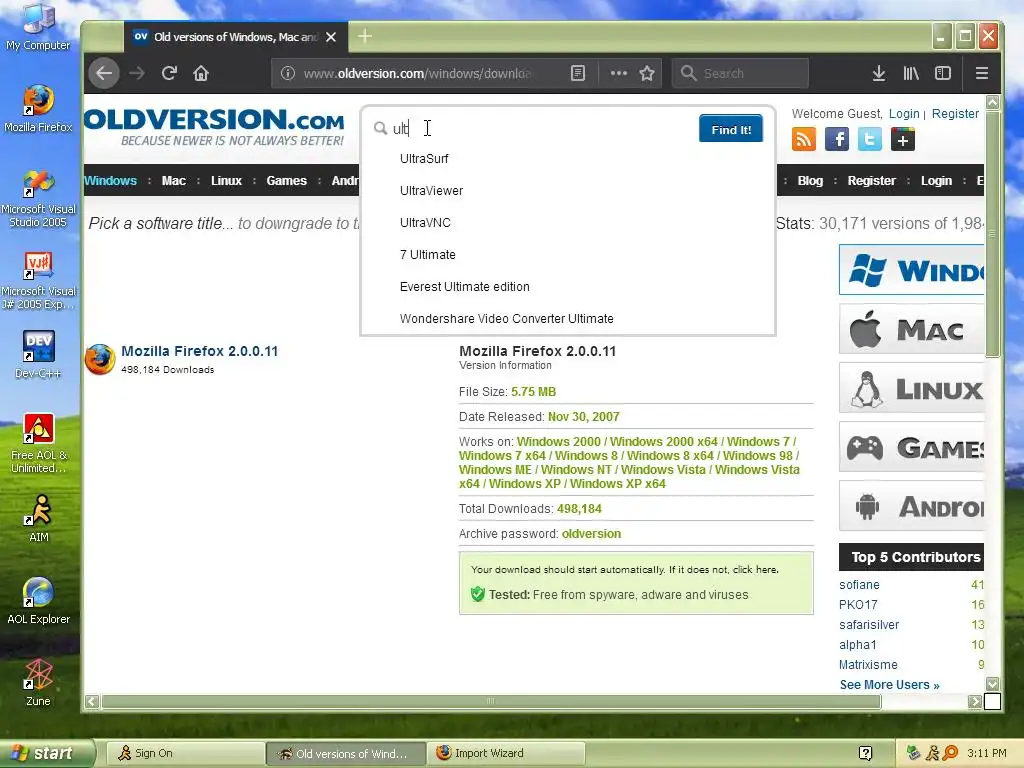Click the Register link near Welcome Guest

(x=955, y=114)
